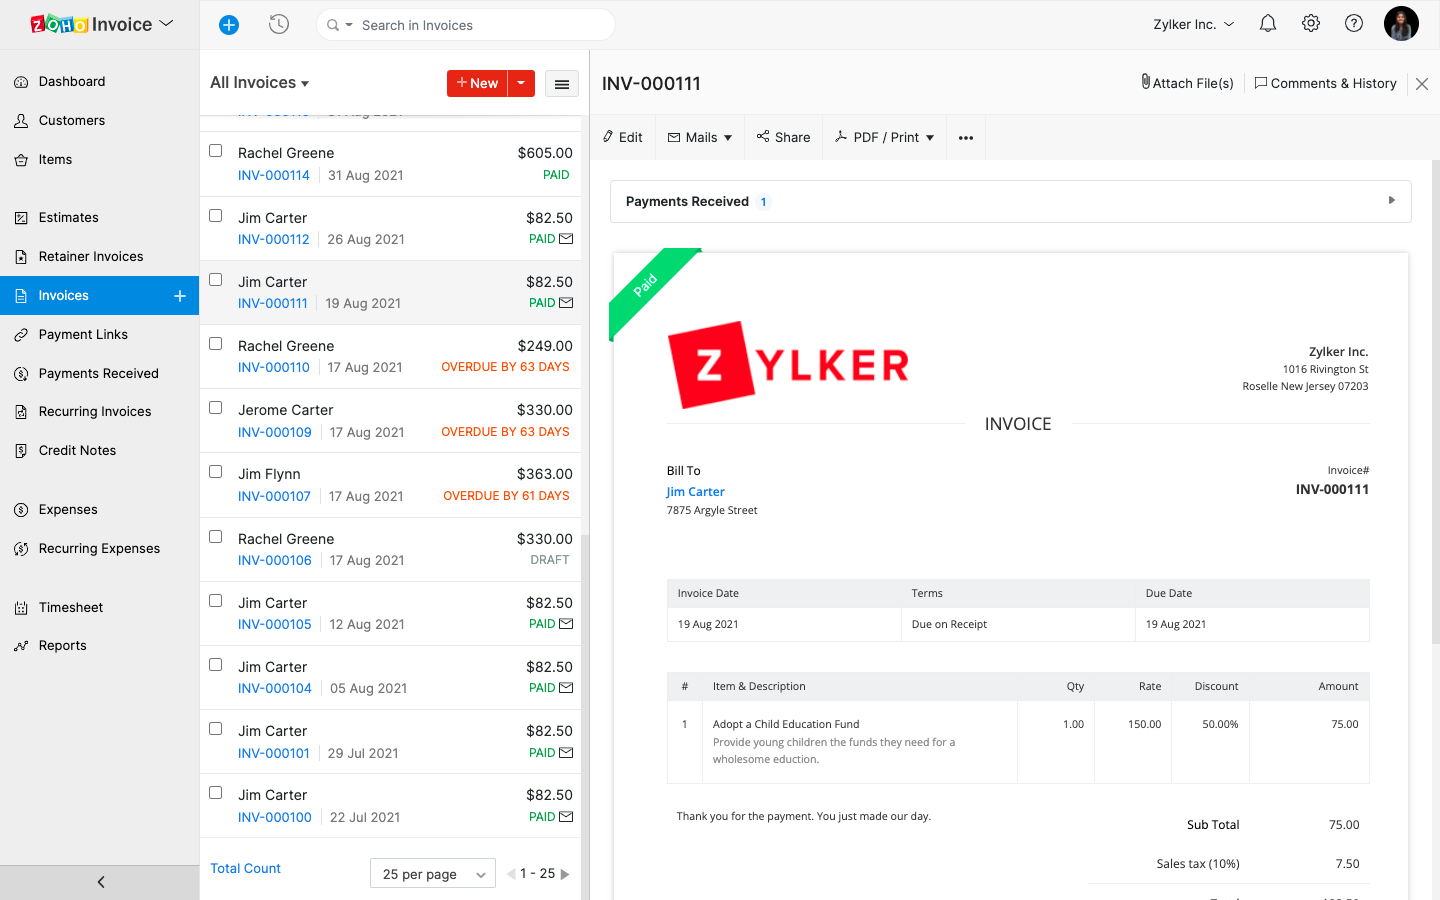Click the Search in Invoices field

480,25
